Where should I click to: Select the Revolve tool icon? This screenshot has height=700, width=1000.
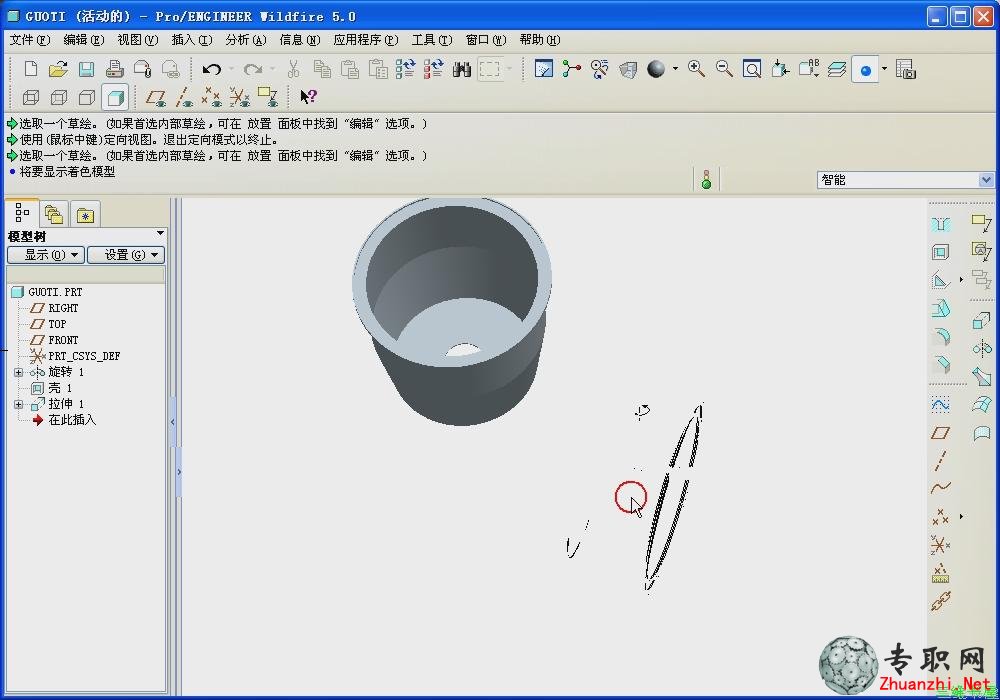[982, 348]
